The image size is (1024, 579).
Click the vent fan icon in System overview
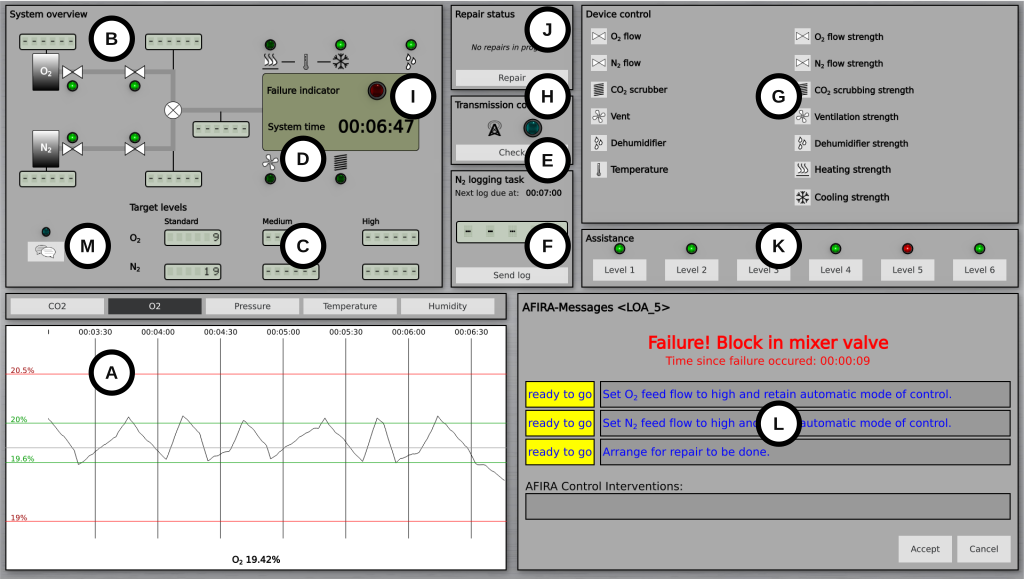270,161
